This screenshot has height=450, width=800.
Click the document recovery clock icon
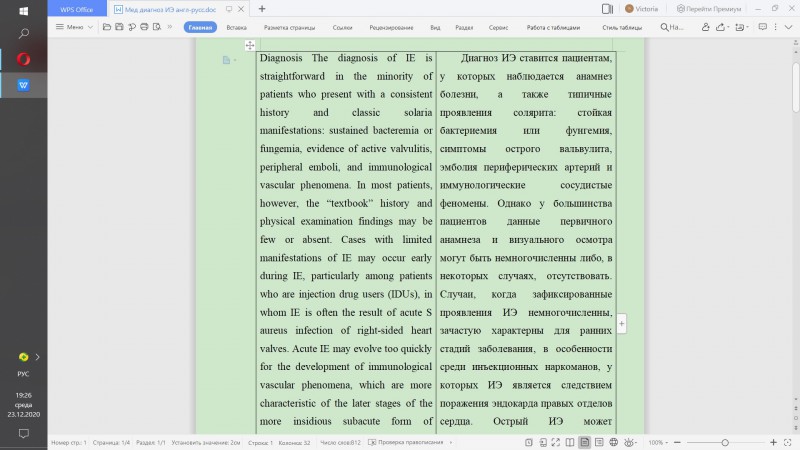pyautogui.click(x=529, y=442)
